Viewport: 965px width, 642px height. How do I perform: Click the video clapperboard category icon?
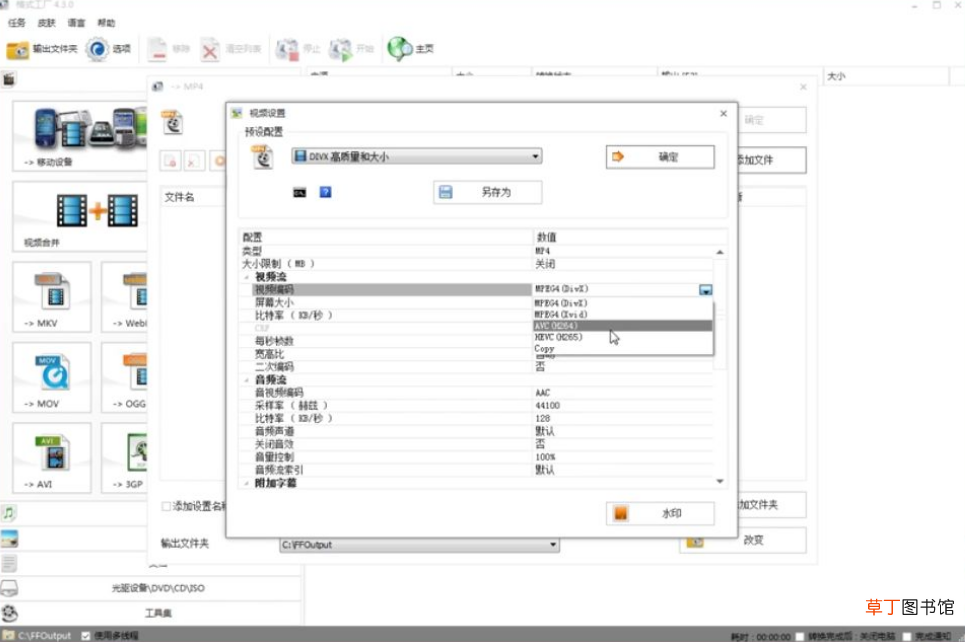click(9, 79)
